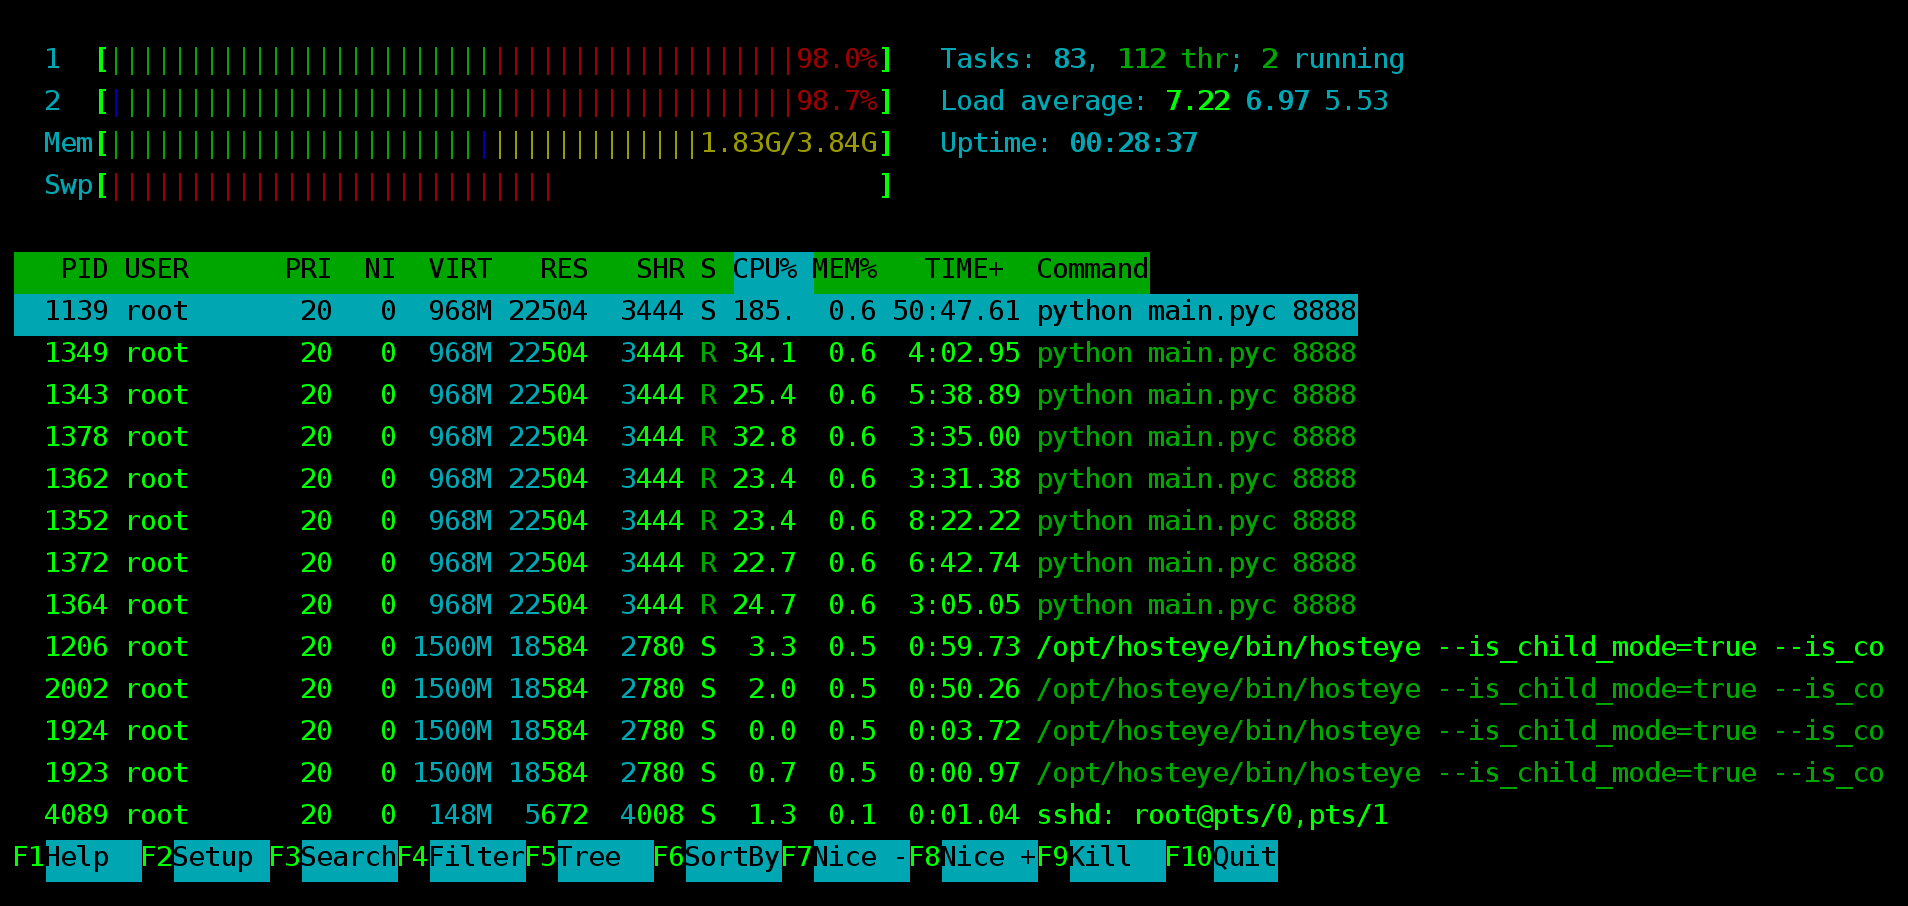Sort by the TIME+ column header

point(964,271)
